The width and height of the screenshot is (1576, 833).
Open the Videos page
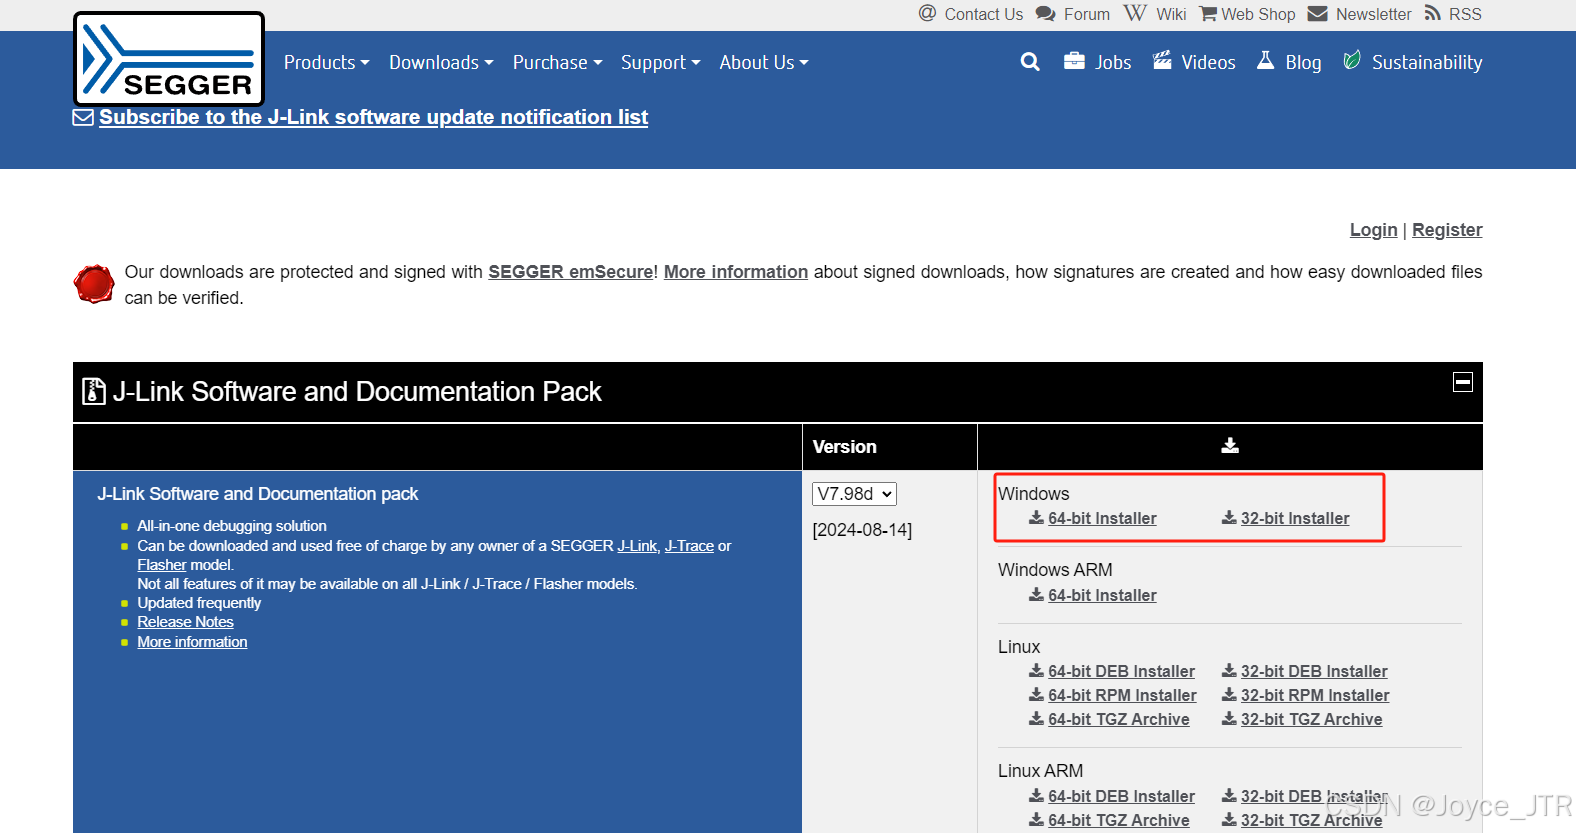[1208, 62]
